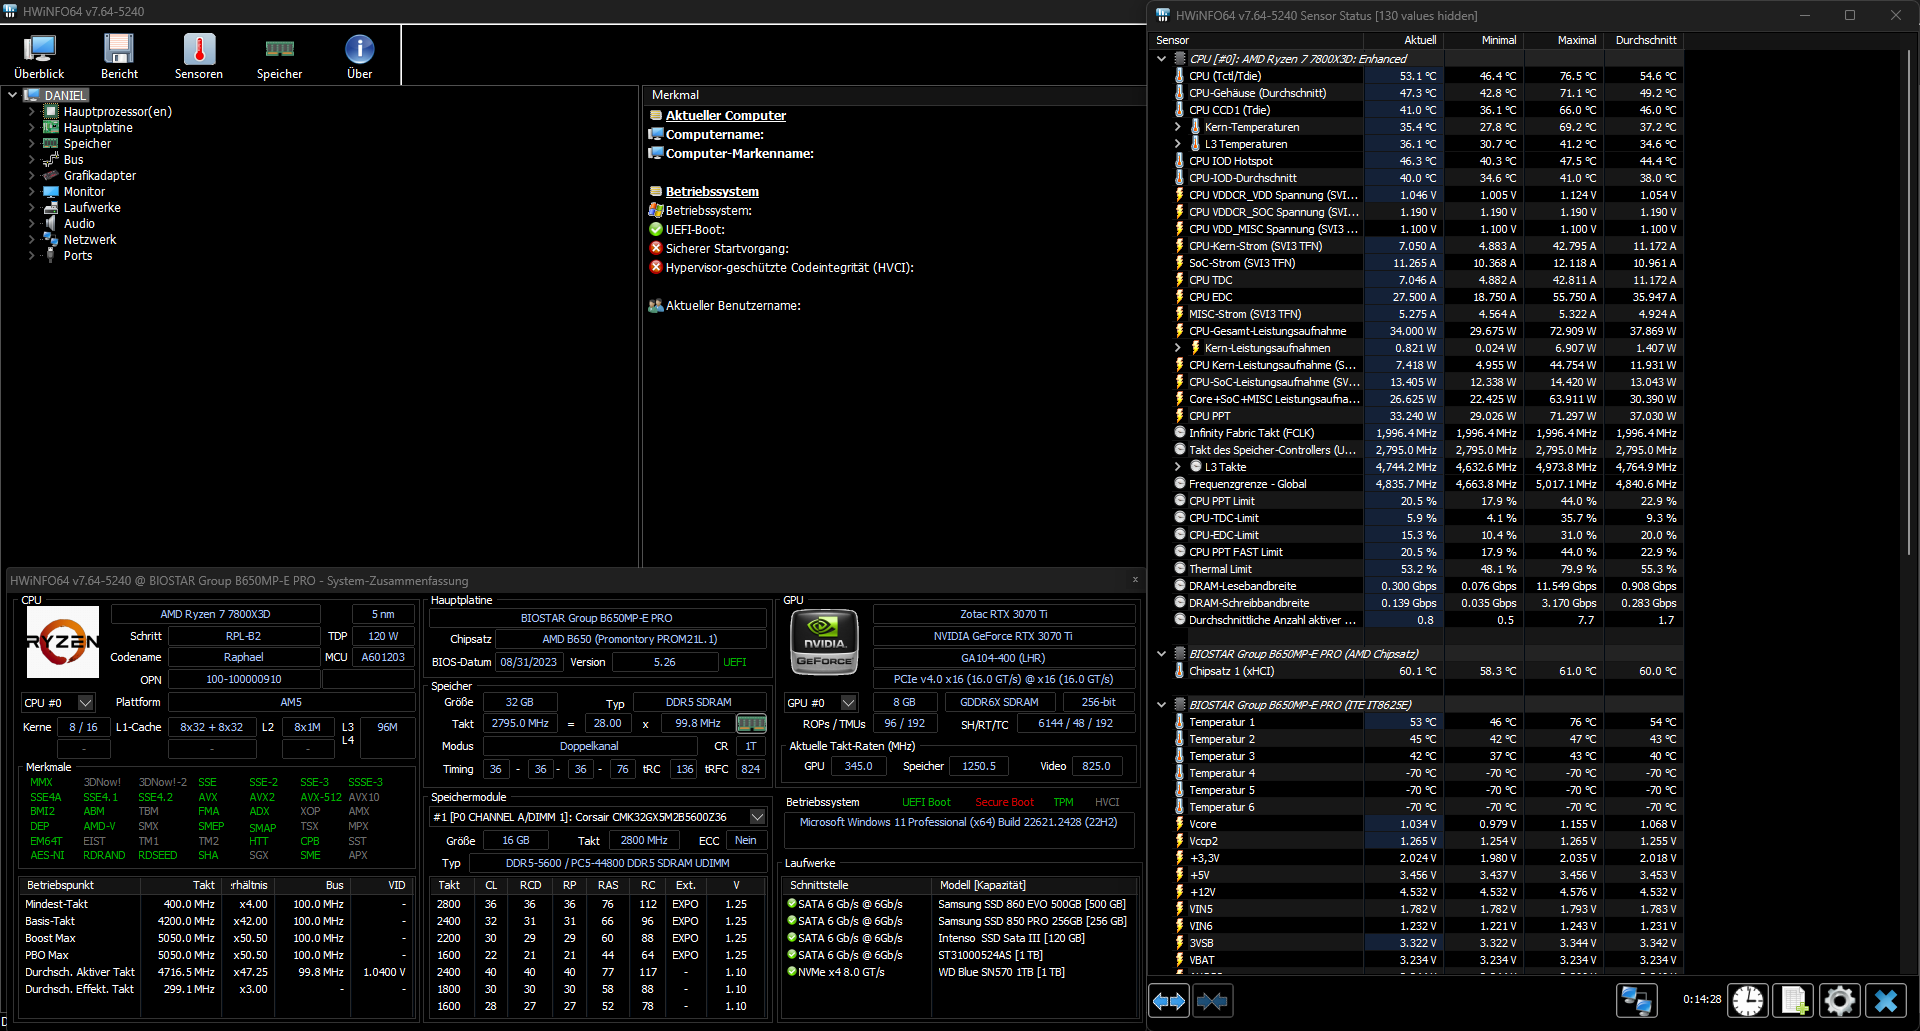
Task: Open sensor settings via the gear icon
Action: coord(1839,1000)
